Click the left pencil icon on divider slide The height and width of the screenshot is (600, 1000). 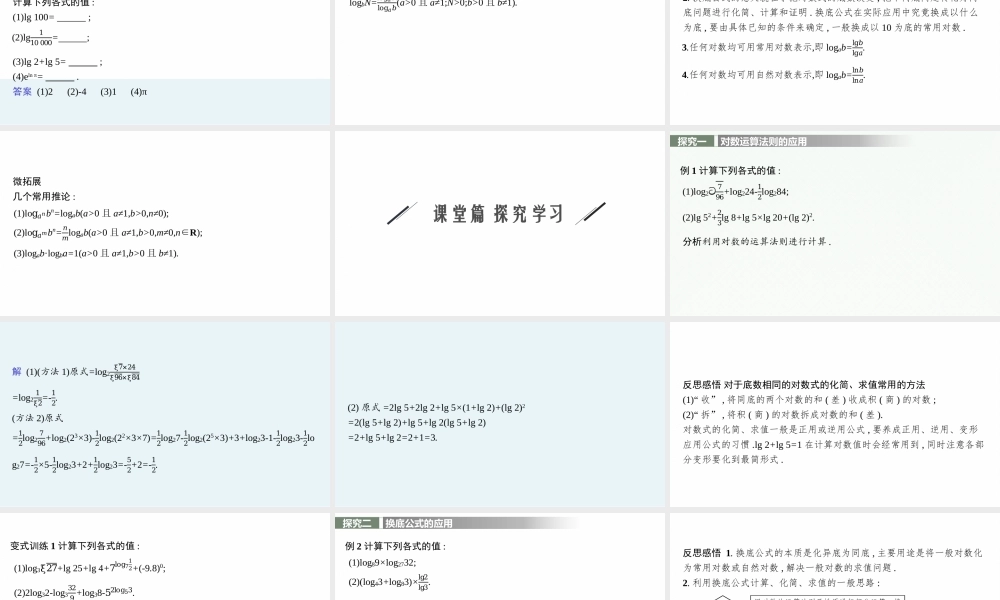(x=402, y=213)
